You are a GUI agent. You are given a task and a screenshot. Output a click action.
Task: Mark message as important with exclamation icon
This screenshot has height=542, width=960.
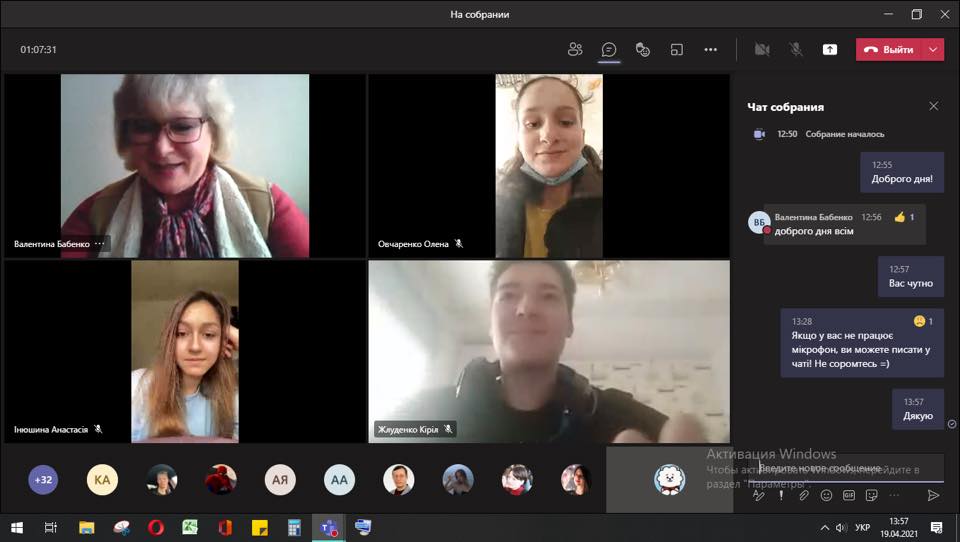[x=781, y=495]
